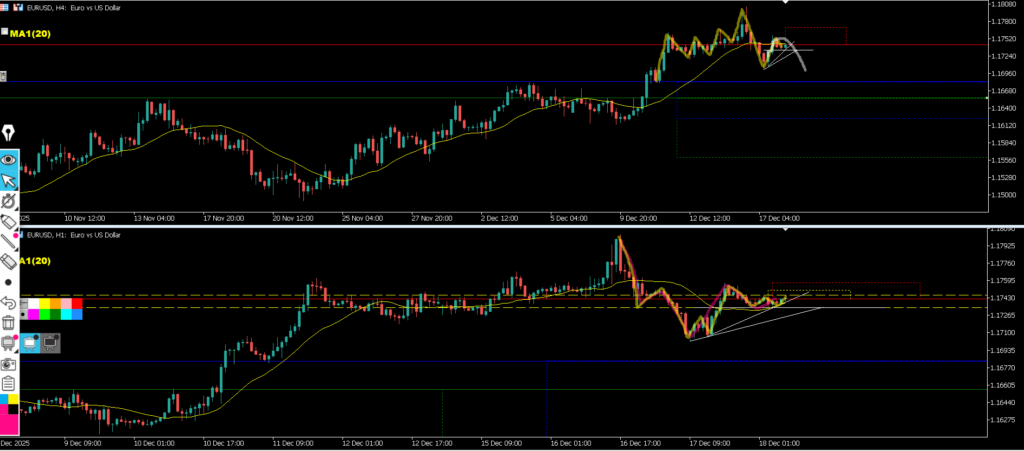Pick the white color swatch
Viewport: 1024px width, 451px height.
[x=33, y=304]
